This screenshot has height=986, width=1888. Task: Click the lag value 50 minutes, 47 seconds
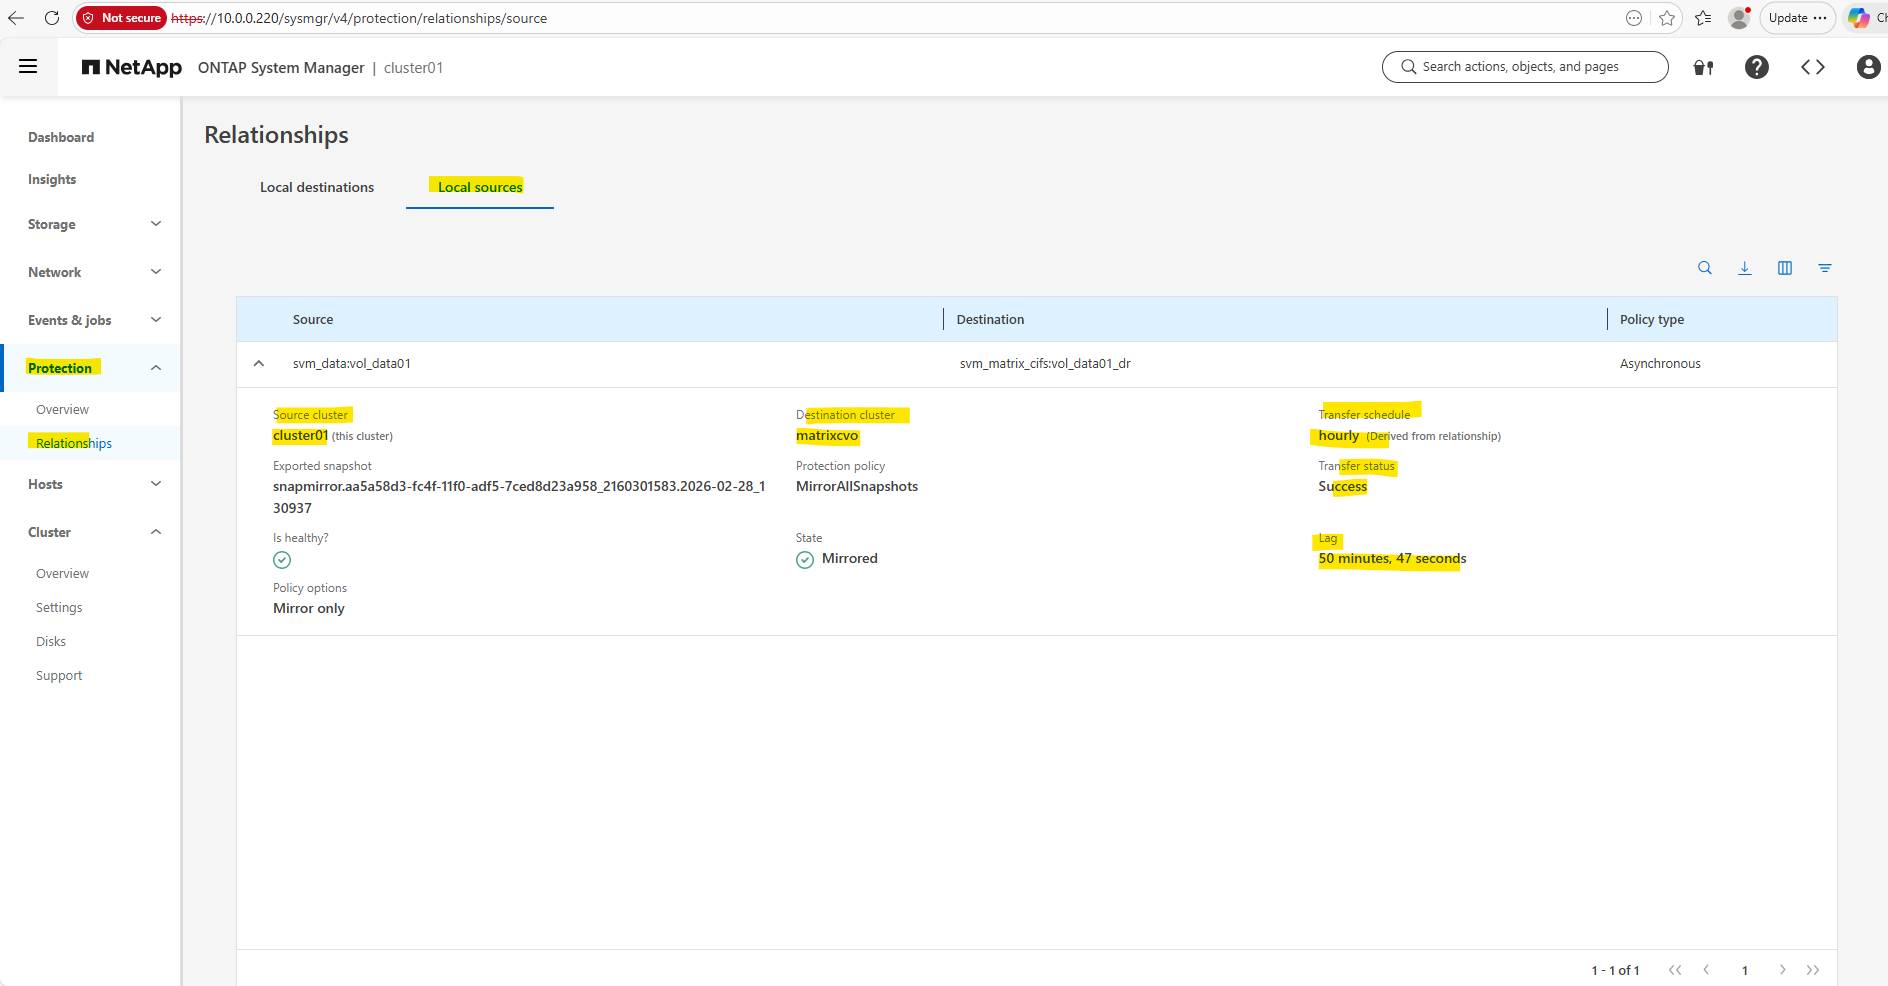(1392, 559)
